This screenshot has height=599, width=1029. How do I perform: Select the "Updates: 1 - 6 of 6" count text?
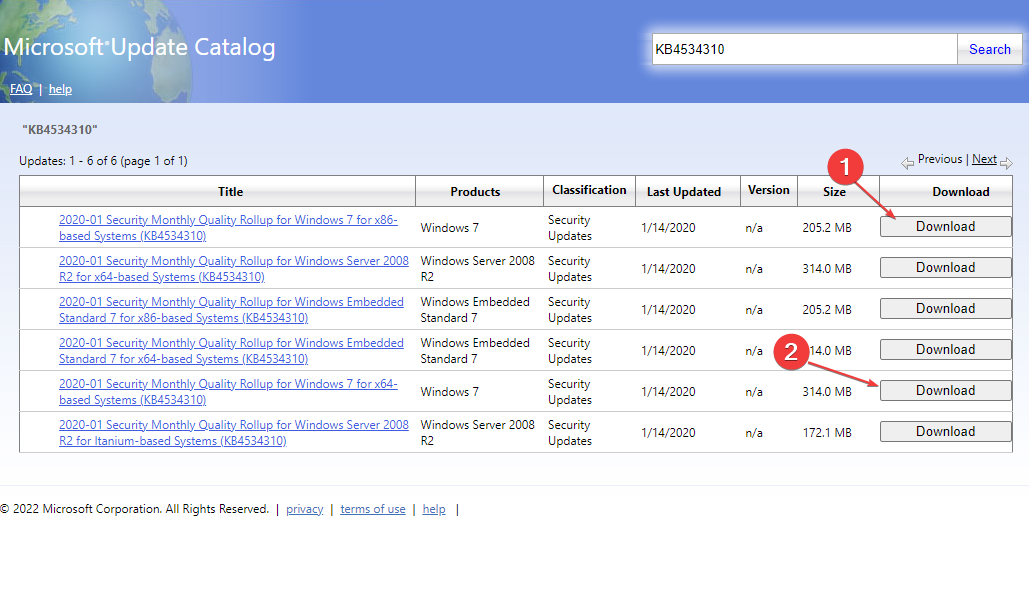tap(103, 161)
